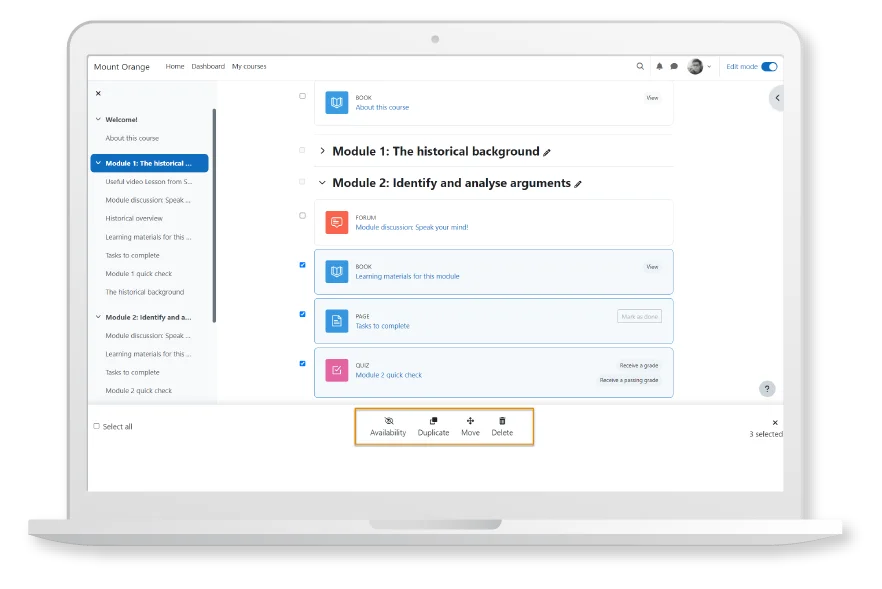Go to Home in top navigation
This screenshot has height=589, width=882.
(175, 66)
